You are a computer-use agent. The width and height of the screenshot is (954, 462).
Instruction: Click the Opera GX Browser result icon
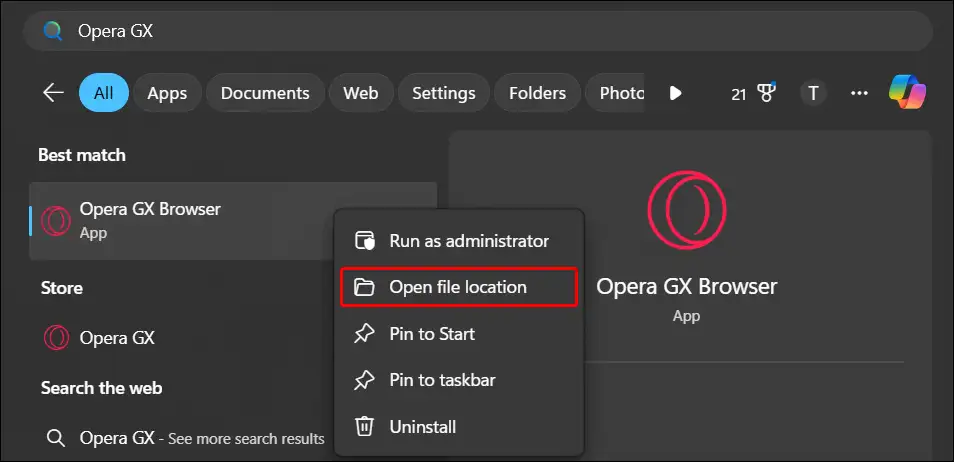pyautogui.click(x=55, y=221)
